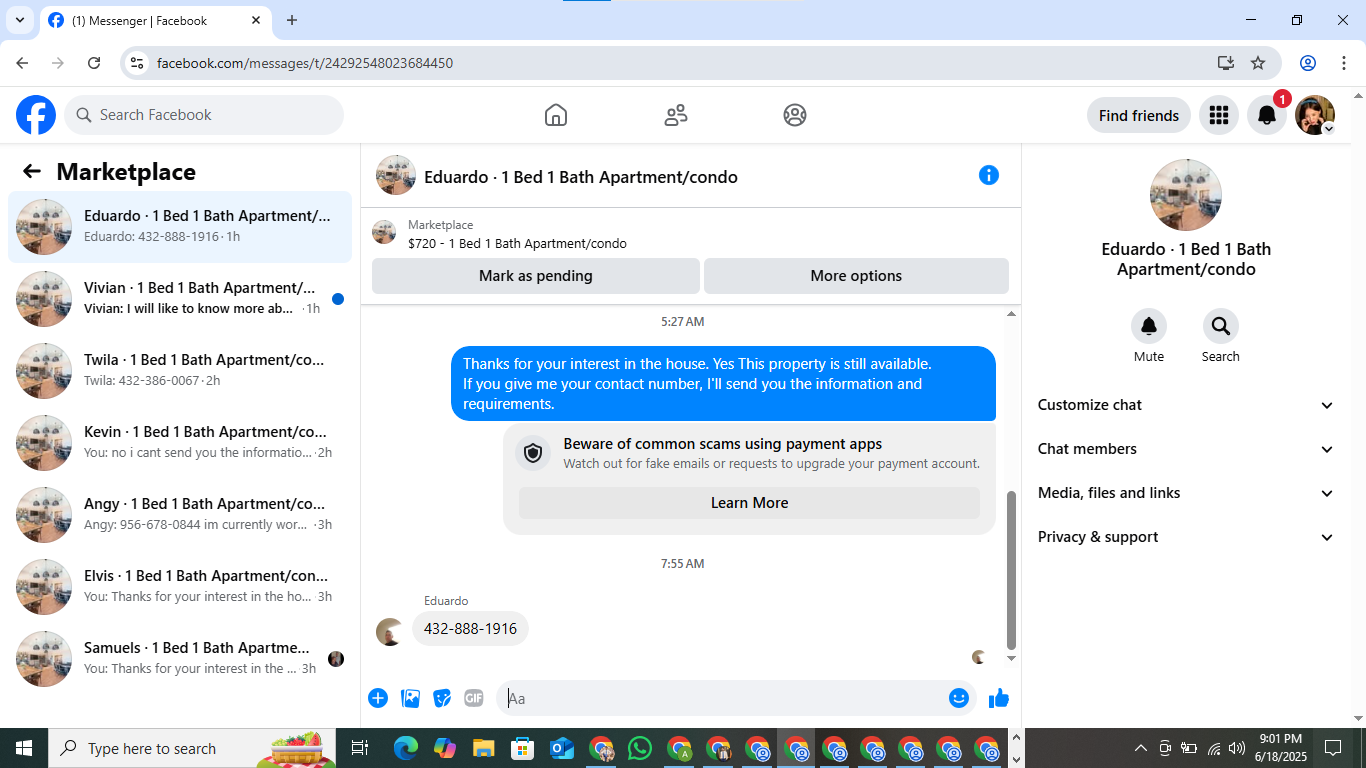Click the chat scrollbar down arrow
The width and height of the screenshot is (1366, 768).
pyautogui.click(x=1011, y=659)
